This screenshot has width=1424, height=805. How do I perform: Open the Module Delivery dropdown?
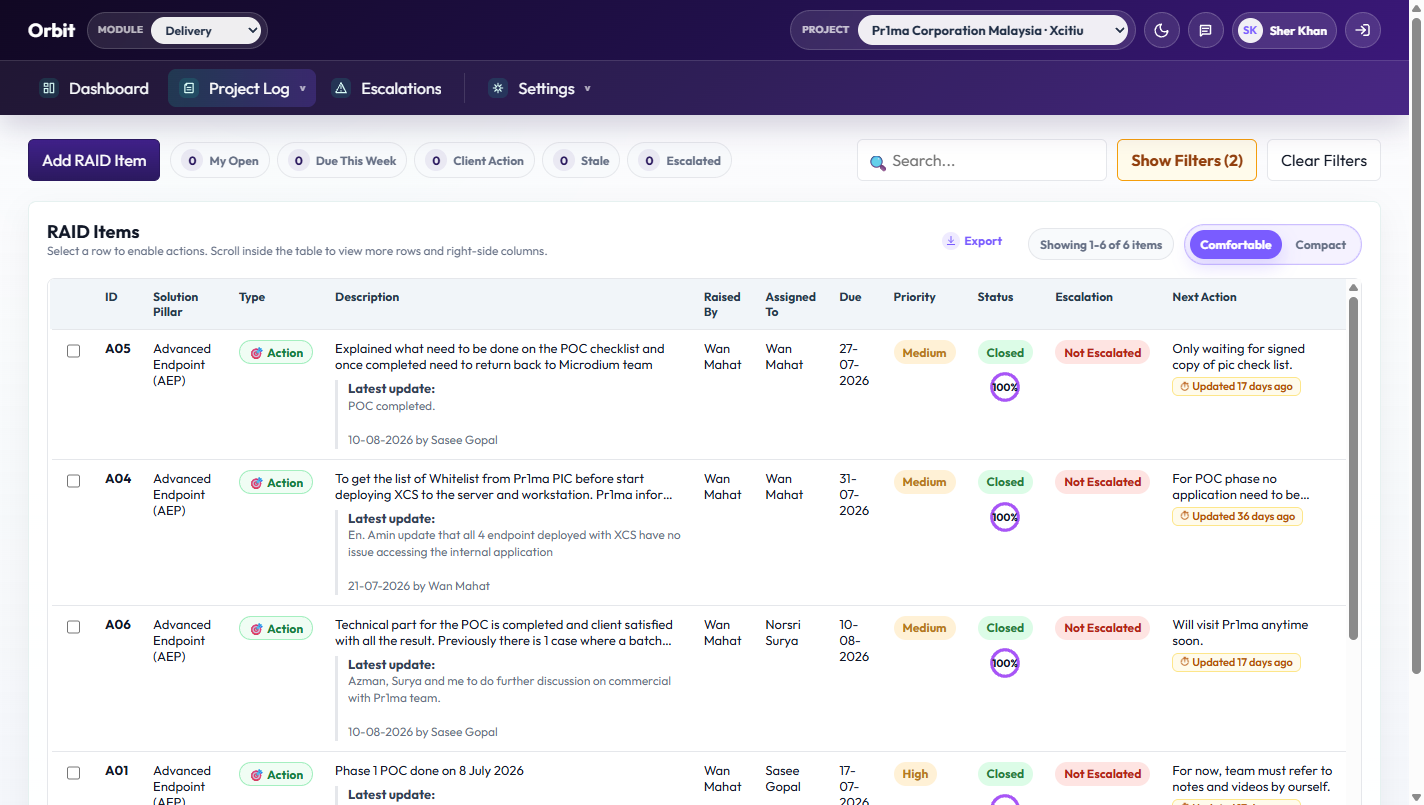(x=207, y=31)
